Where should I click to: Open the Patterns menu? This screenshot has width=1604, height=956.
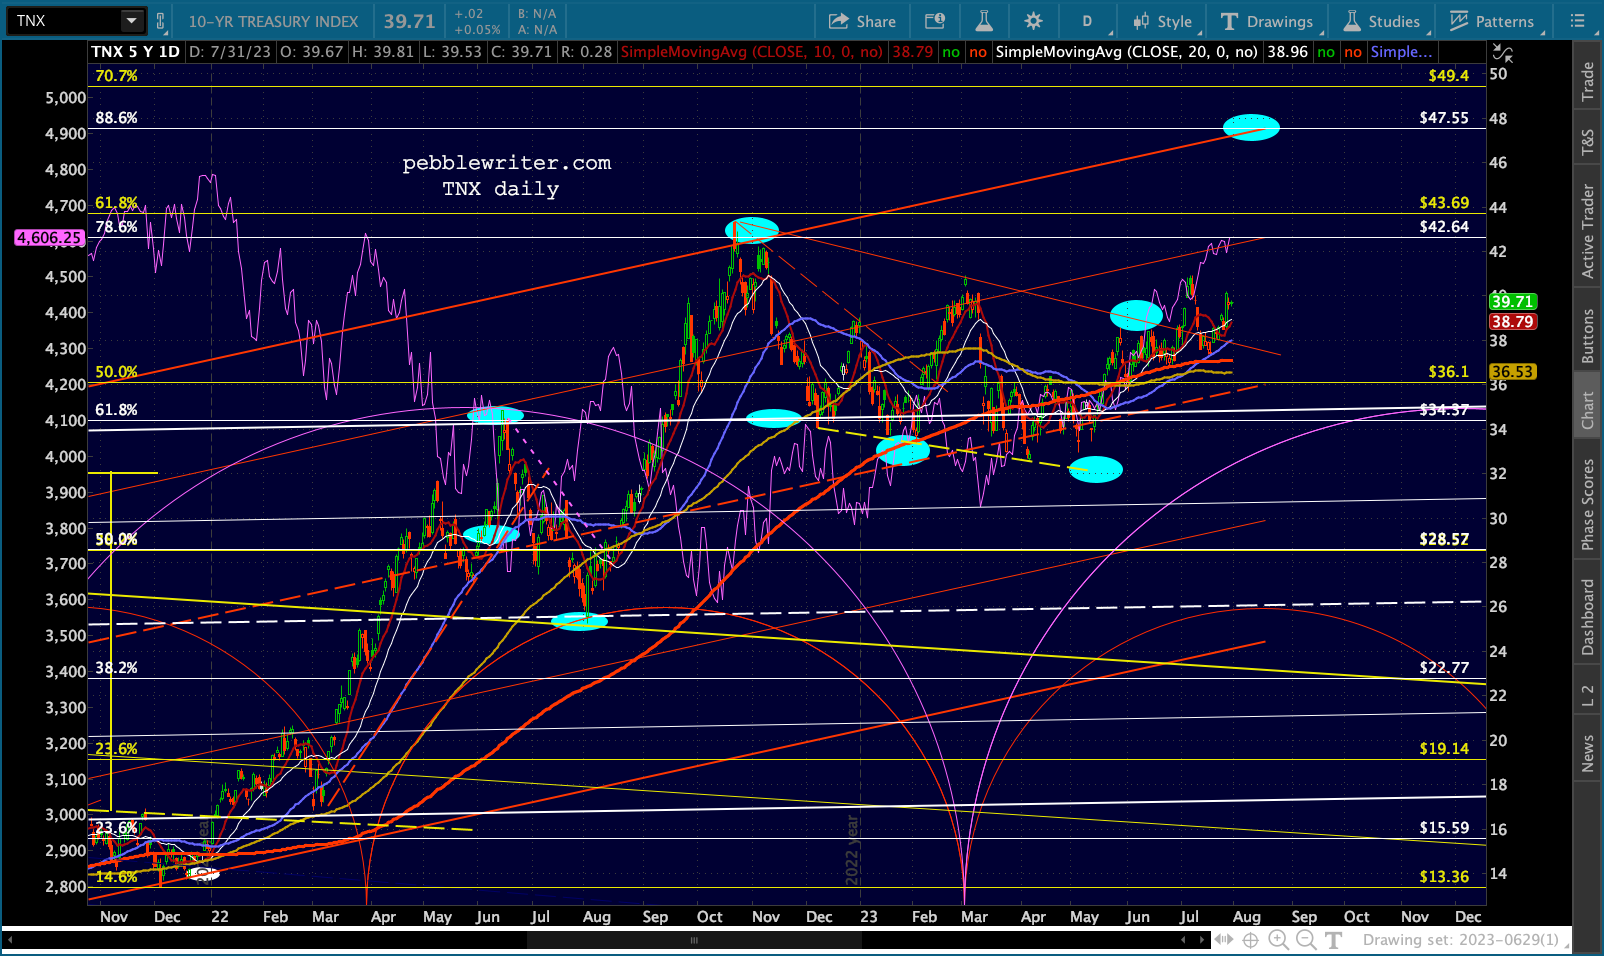[1492, 21]
